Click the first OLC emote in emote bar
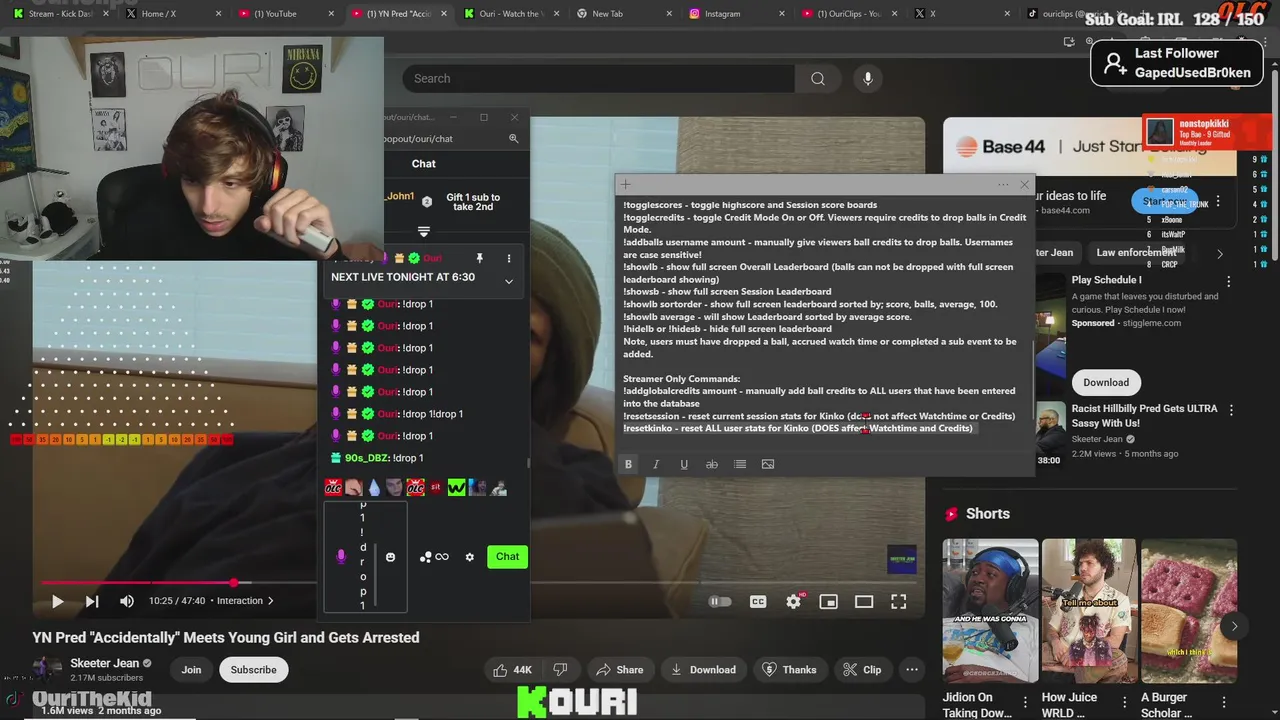 334,488
